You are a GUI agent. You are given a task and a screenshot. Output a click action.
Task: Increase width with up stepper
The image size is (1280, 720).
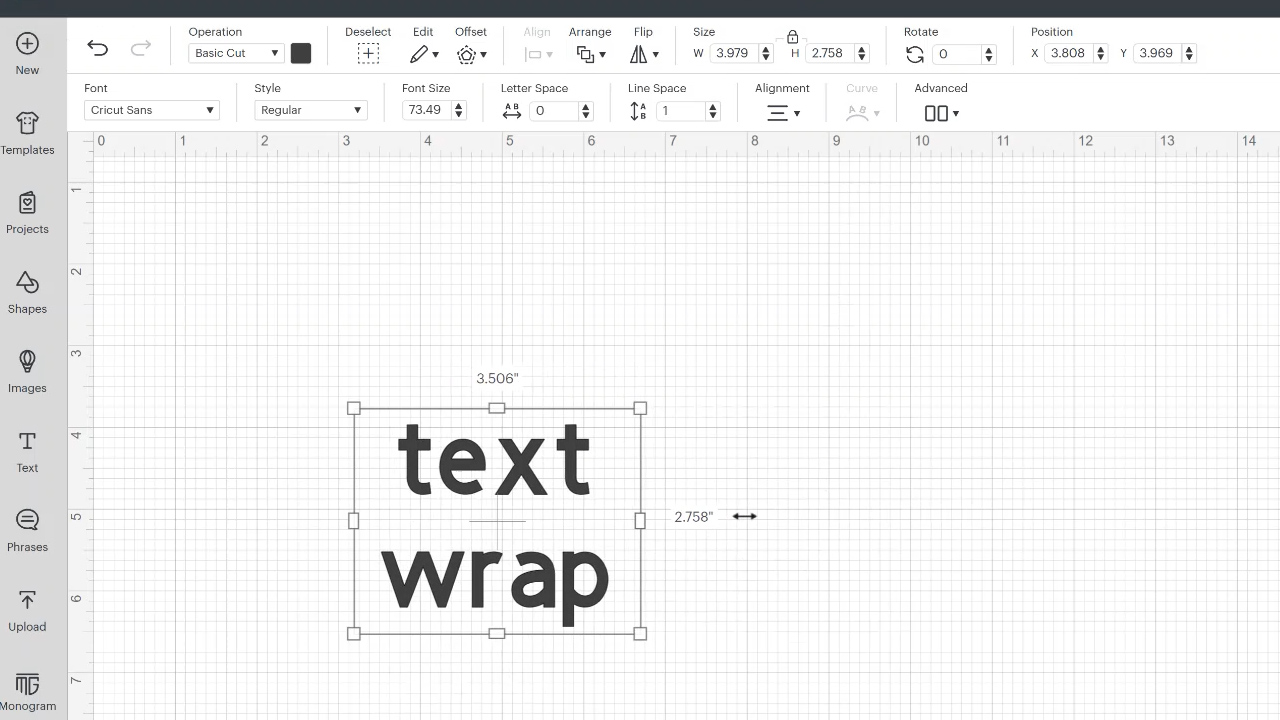click(x=766, y=49)
